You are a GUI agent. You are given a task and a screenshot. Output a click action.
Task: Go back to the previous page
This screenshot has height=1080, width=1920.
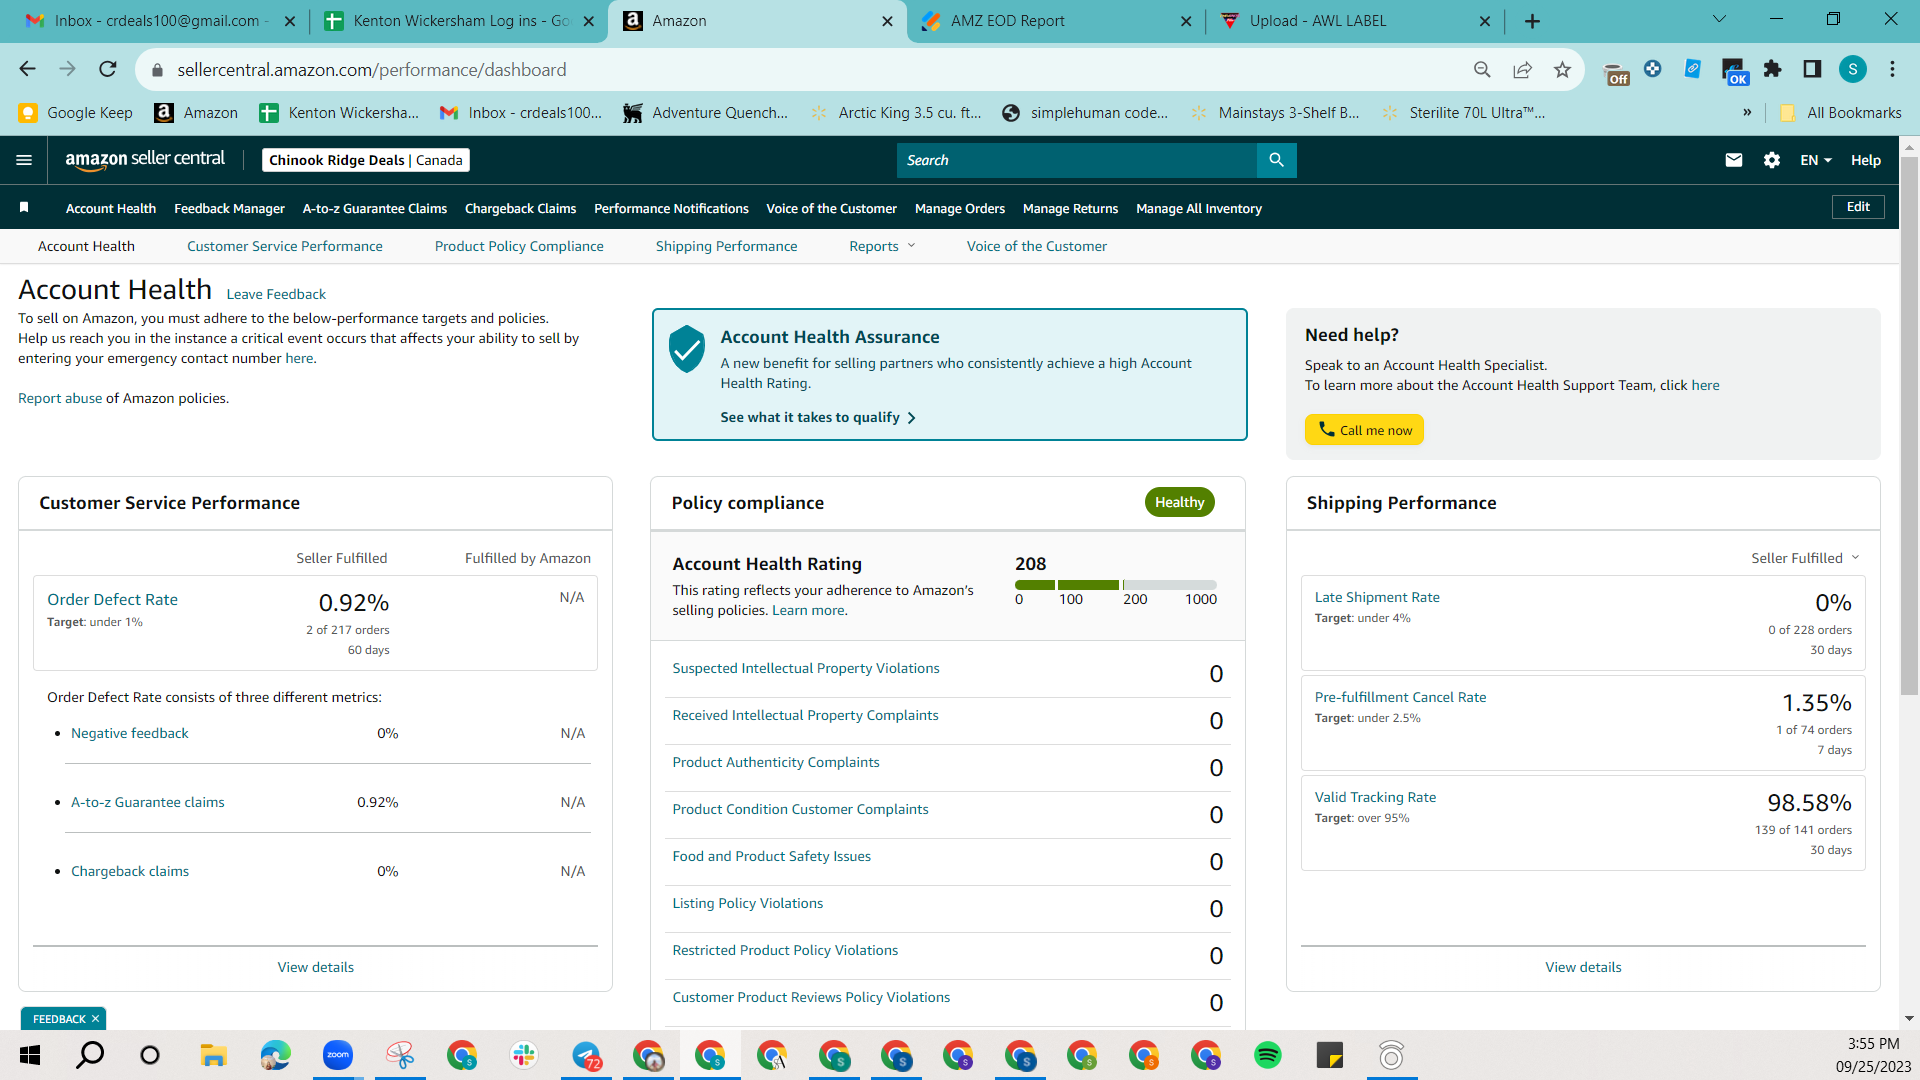pos(27,69)
